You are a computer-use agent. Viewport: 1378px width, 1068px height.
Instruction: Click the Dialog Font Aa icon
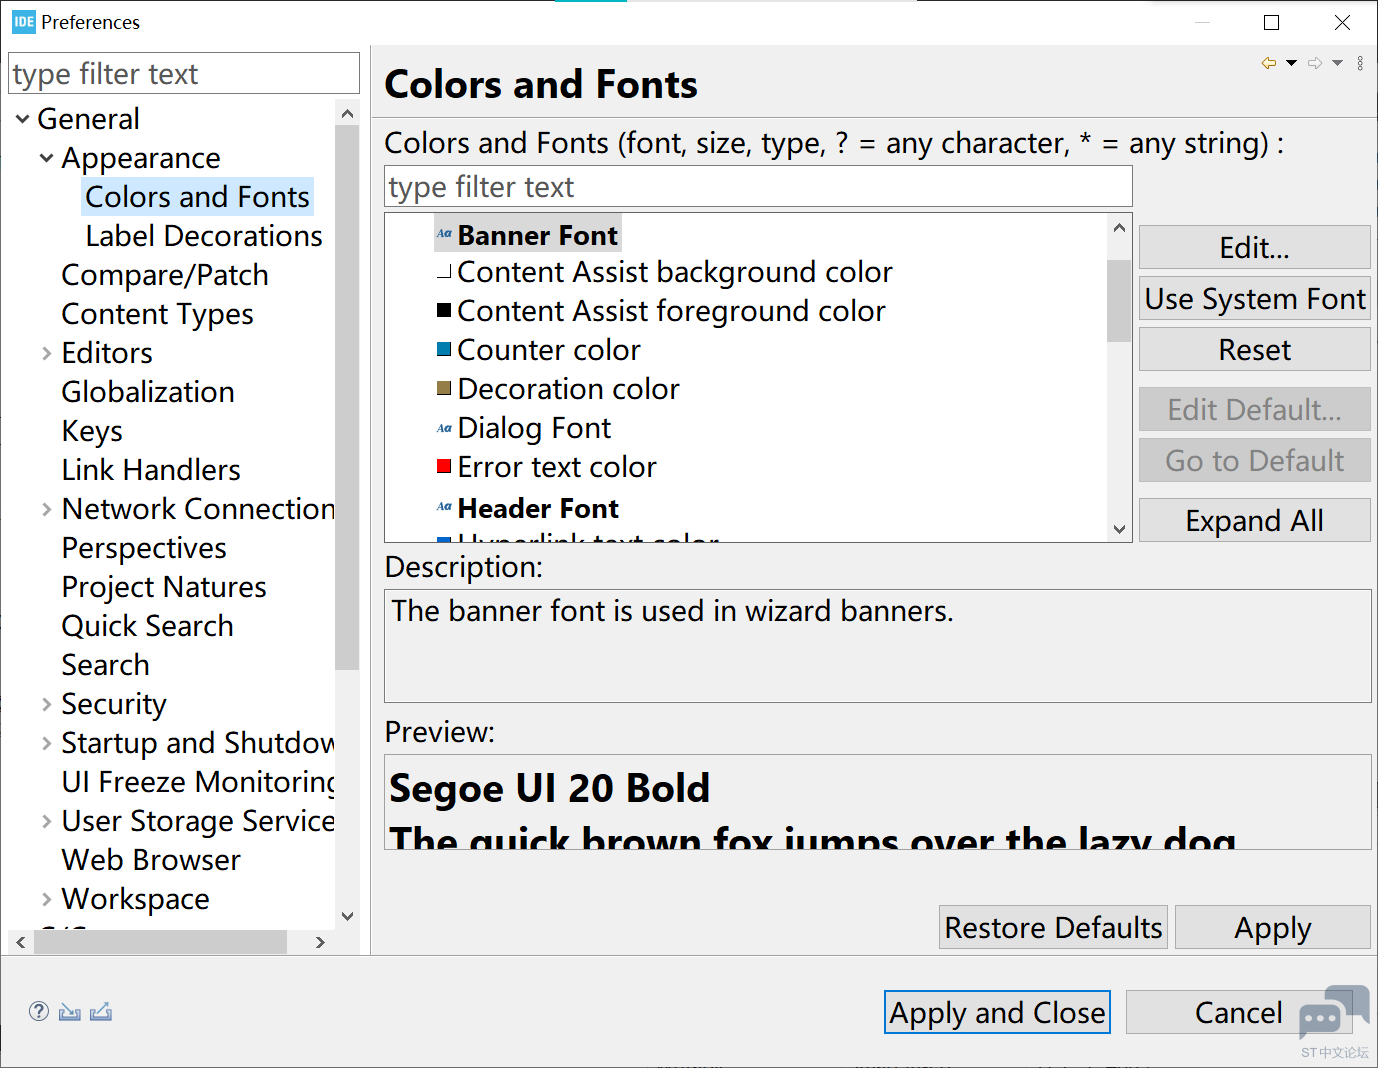pyautogui.click(x=444, y=428)
